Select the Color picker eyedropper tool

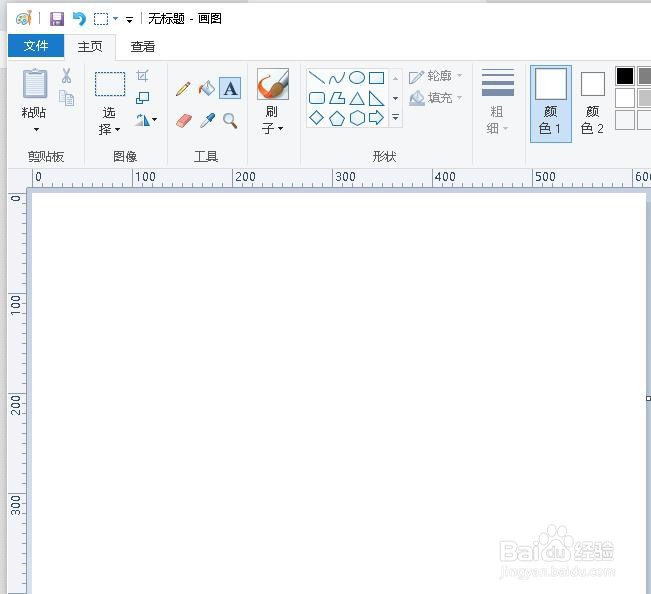(x=207, y=120)
